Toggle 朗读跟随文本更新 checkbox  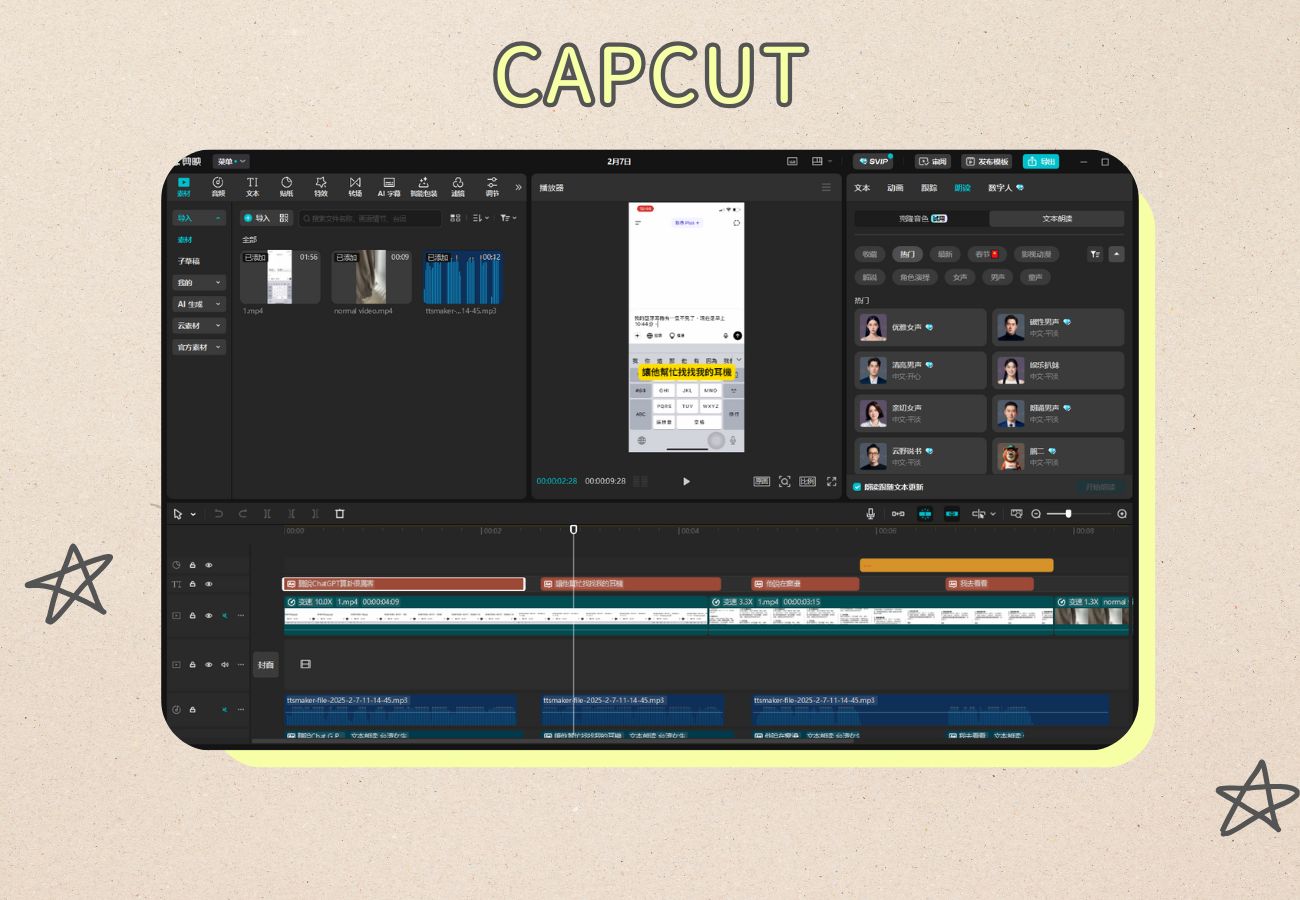(x=857, y=487)
